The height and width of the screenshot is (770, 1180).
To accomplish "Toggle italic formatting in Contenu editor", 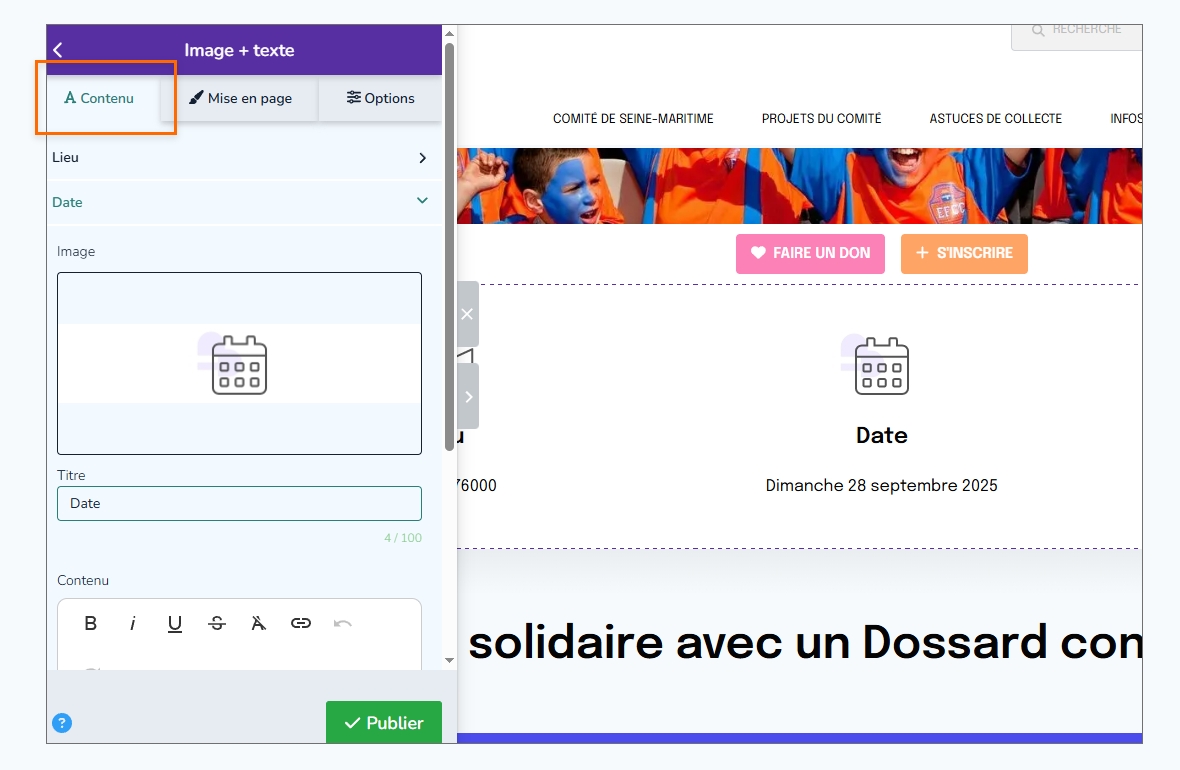I will pos(132,623).
